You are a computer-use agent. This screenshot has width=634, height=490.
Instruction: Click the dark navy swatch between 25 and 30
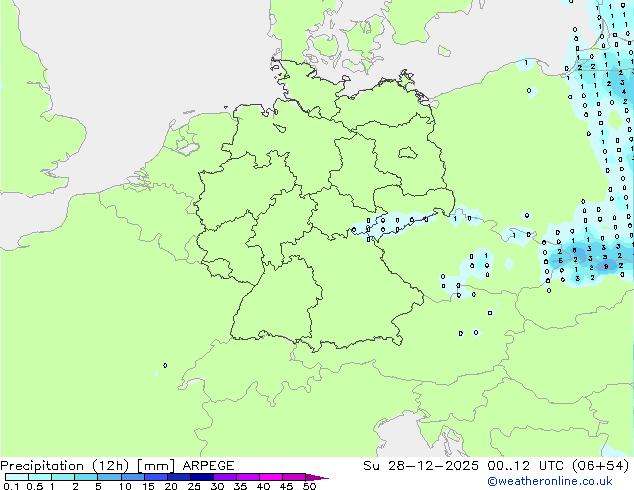click(x=201, y=477)
